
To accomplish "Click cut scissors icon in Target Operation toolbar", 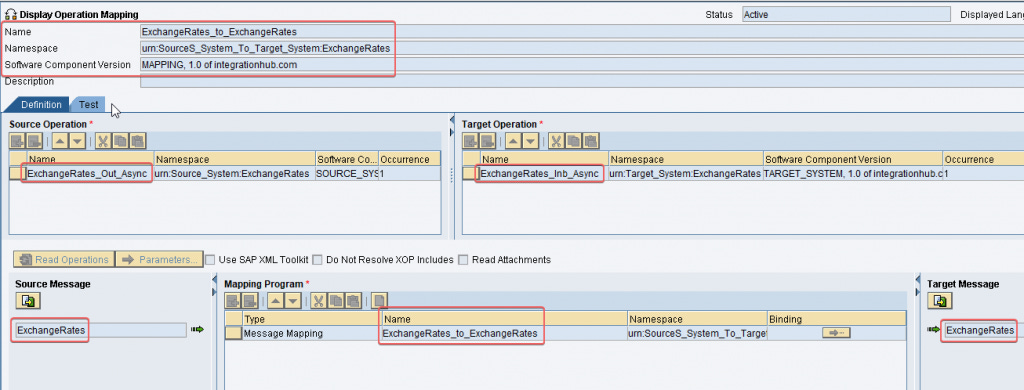I will coord(556,140).
